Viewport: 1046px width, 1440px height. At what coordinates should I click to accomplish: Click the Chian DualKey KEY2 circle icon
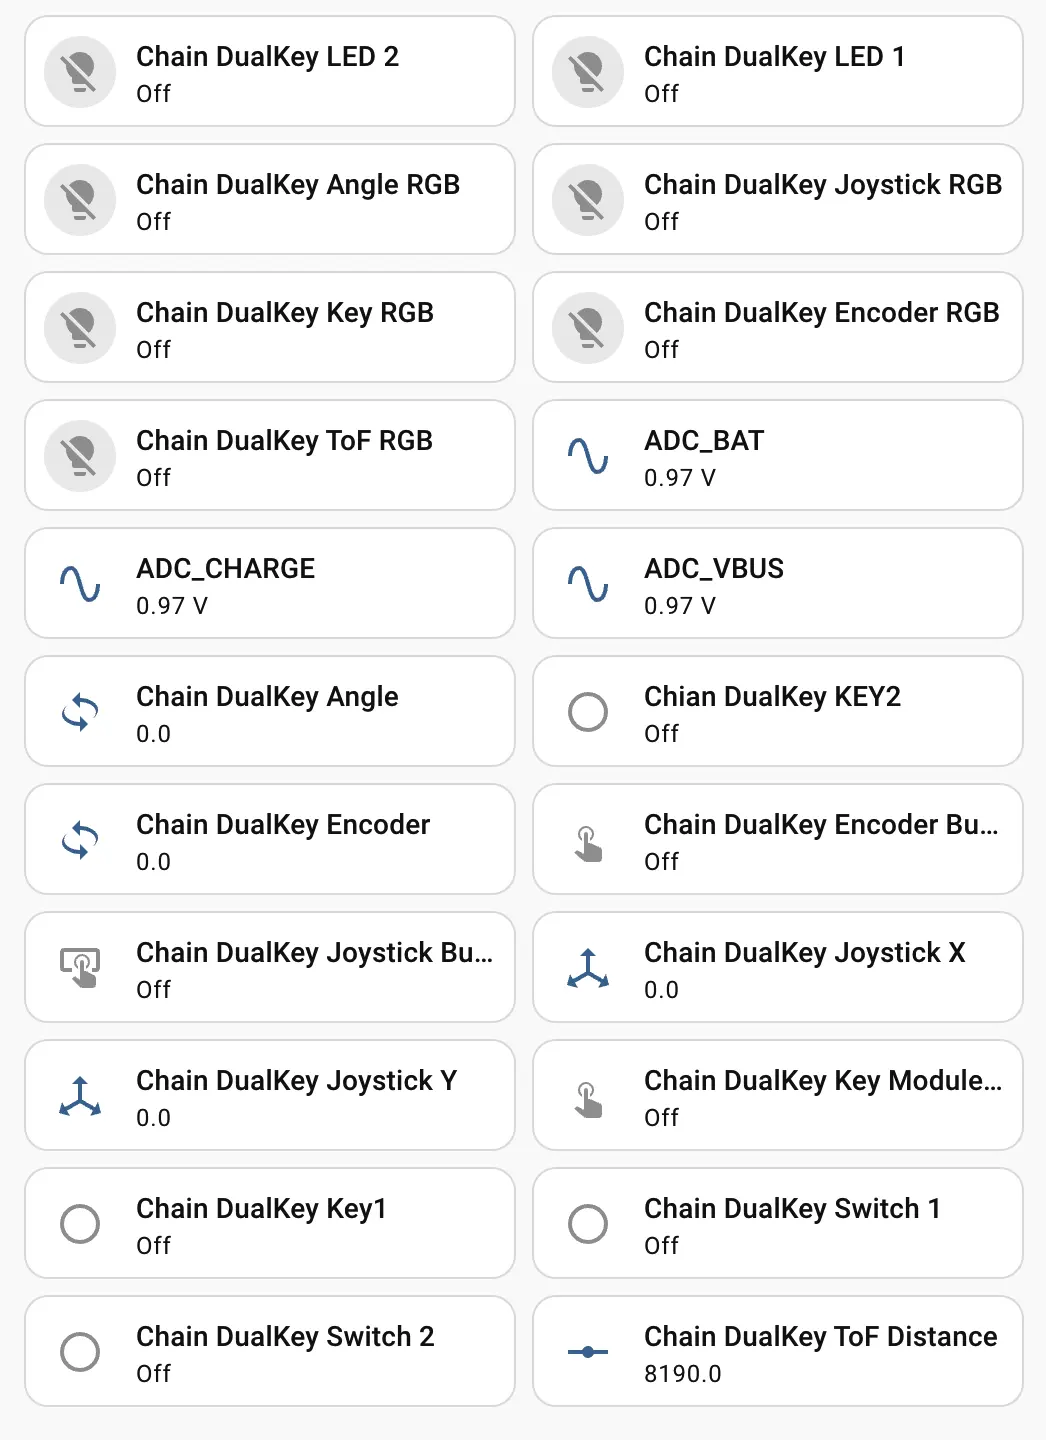[588, 712]
